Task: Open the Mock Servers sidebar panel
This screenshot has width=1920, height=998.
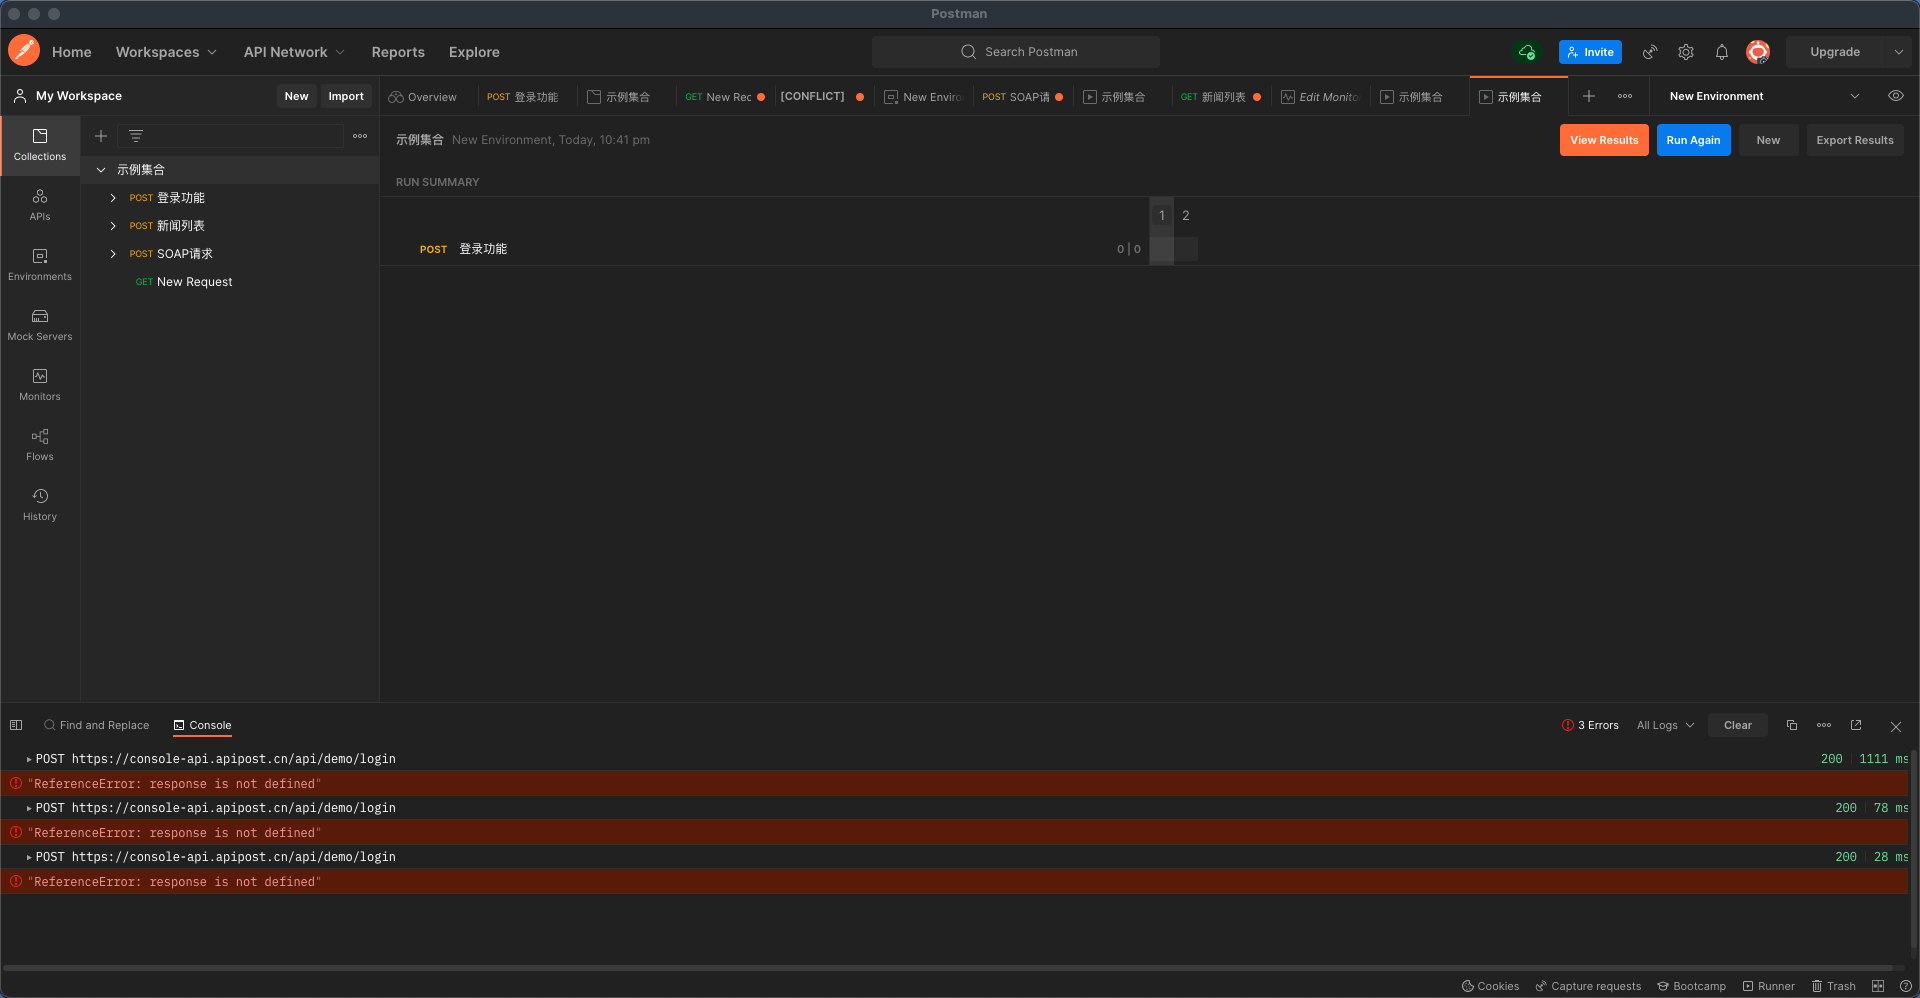Action: pos(40,325)
